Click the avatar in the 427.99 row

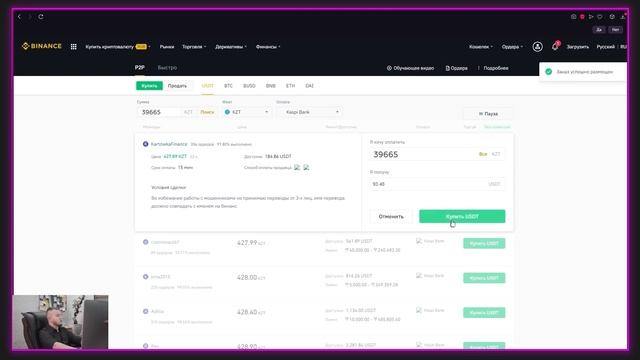pyautogui.click(x=145, y=242)
